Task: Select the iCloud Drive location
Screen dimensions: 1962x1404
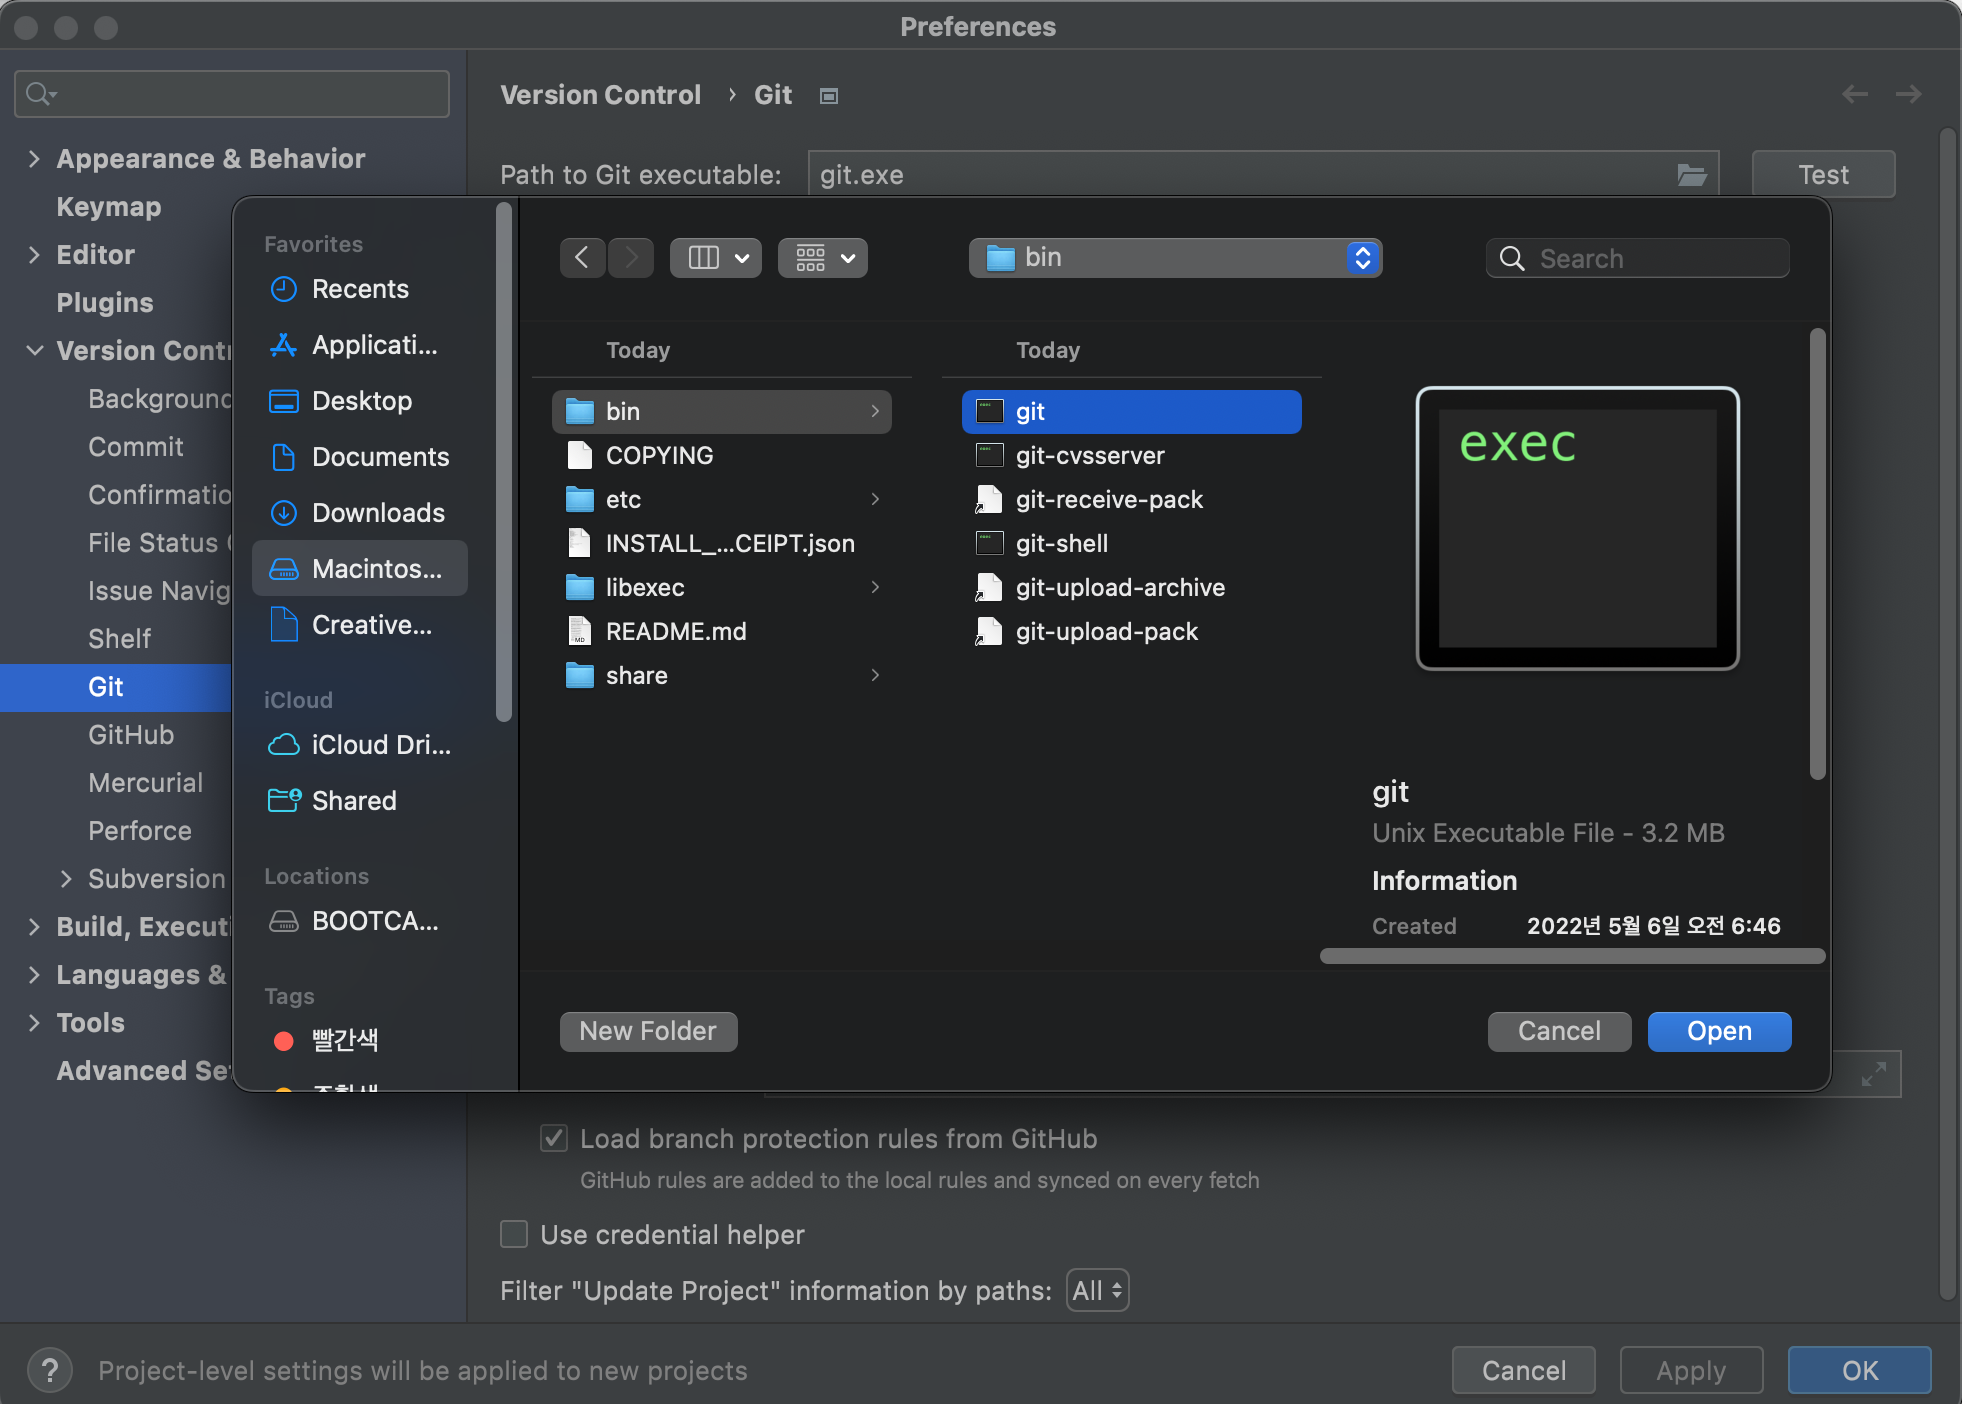Action: point(379,745)
